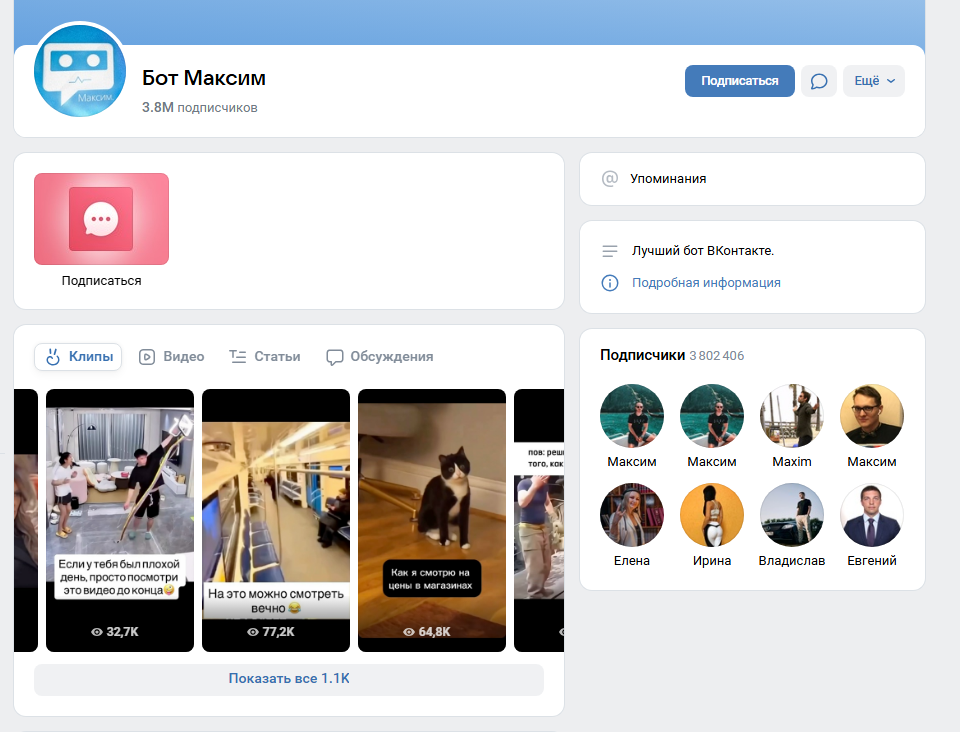Image resolution: width=960 pixels, height=732 pixels.
Task: Open subscriber Ирина's avatar
Action: (x=712, y=516)
